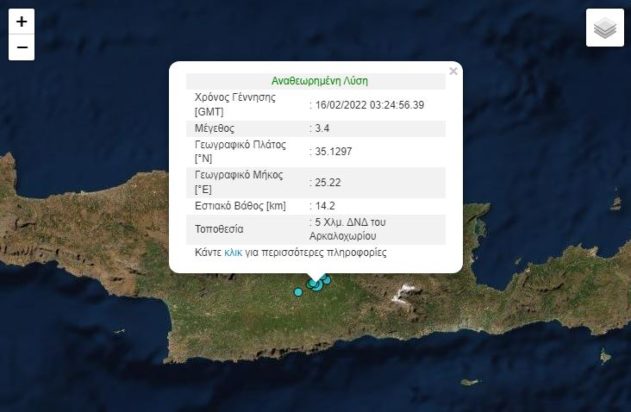631x412 pixels.
Task: Open the map layers selector
Action: tap(604, 28)
